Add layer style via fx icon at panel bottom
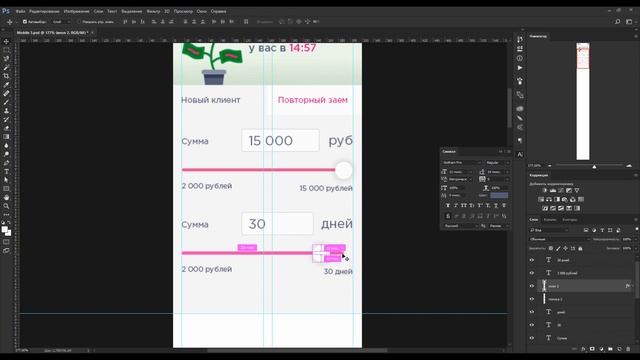640x360 pixels. (x=583, y=349)
